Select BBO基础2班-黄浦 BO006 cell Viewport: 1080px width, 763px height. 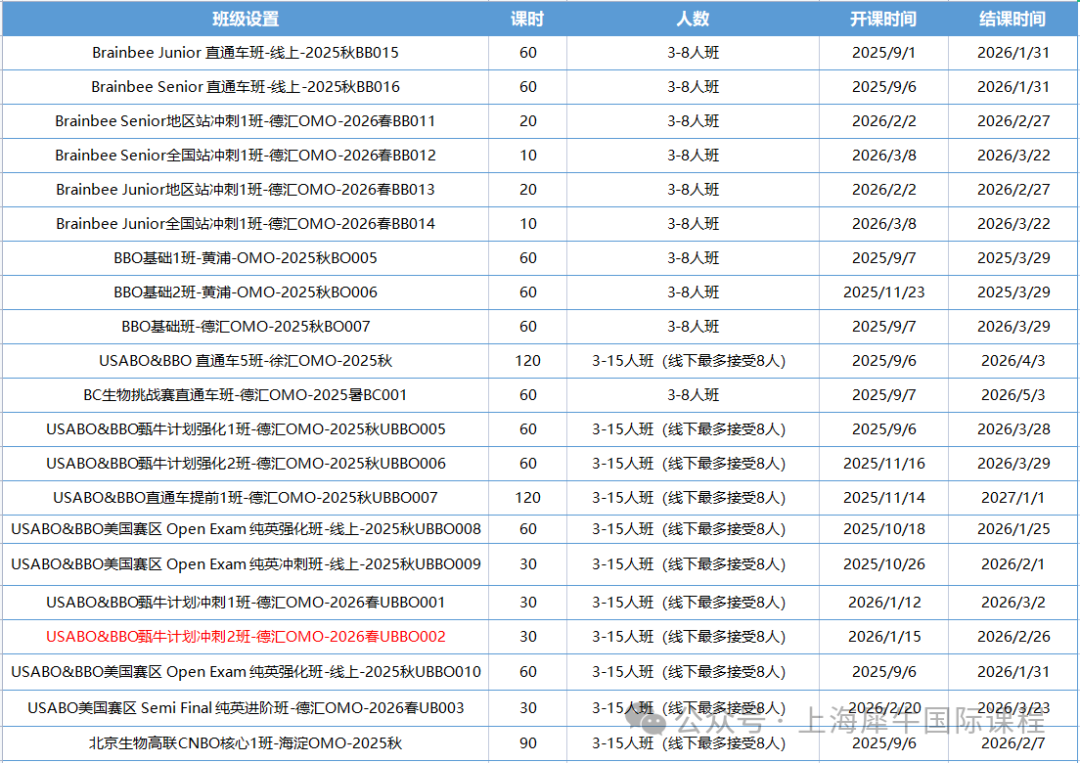245,292
